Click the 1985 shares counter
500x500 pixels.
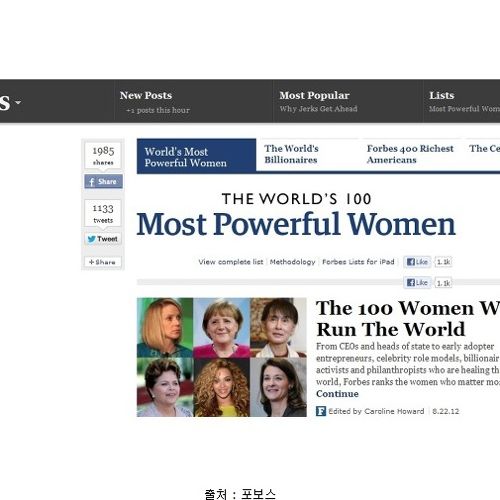click(103, 155)
